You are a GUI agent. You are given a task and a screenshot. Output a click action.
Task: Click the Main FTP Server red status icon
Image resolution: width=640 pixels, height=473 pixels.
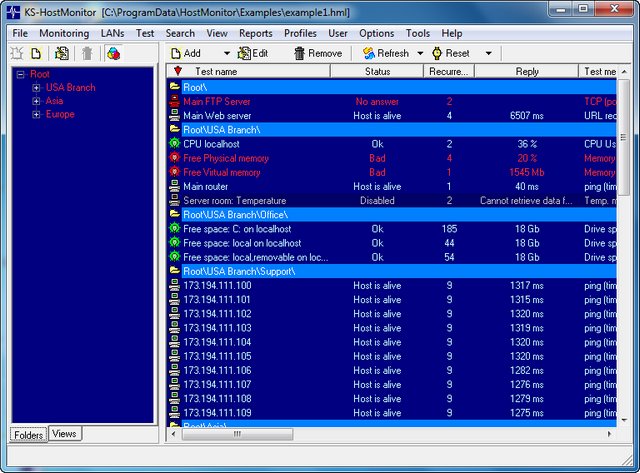175,102
